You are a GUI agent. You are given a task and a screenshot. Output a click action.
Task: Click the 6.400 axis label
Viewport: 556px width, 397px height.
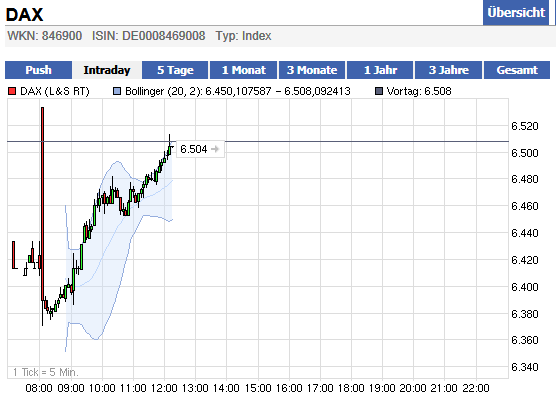525,287
